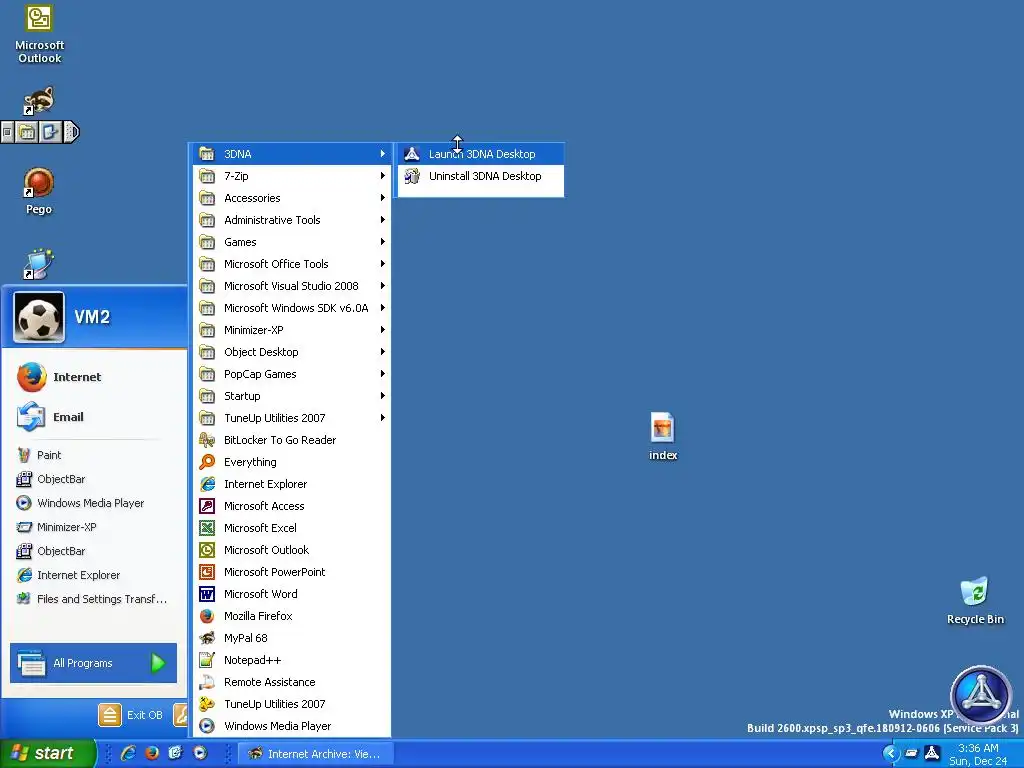Open the raccoon shortcut icon on desktop

39,101
